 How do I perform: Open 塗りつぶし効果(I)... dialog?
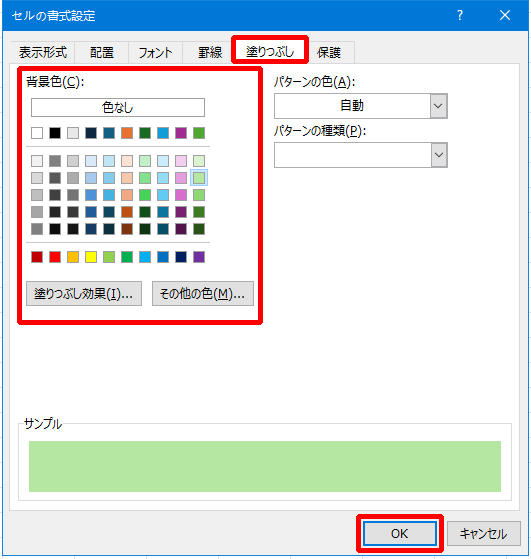click(x=84, y=293)
